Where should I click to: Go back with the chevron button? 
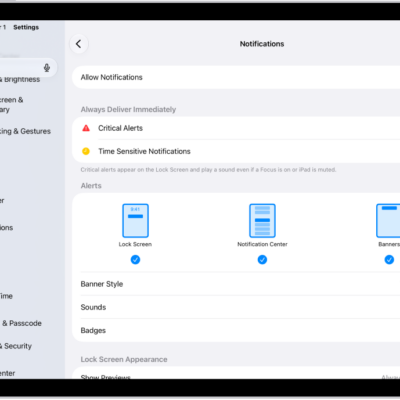tap(79, 44)
